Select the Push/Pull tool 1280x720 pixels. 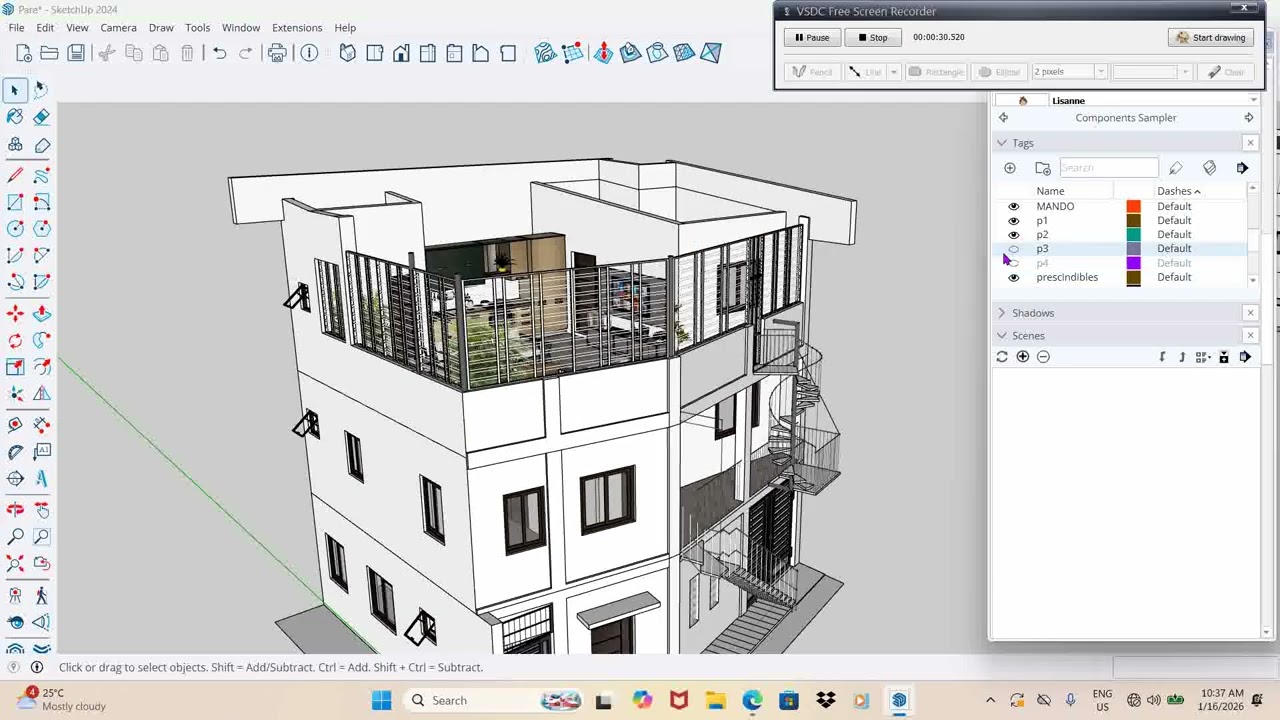tap(41, 314)
